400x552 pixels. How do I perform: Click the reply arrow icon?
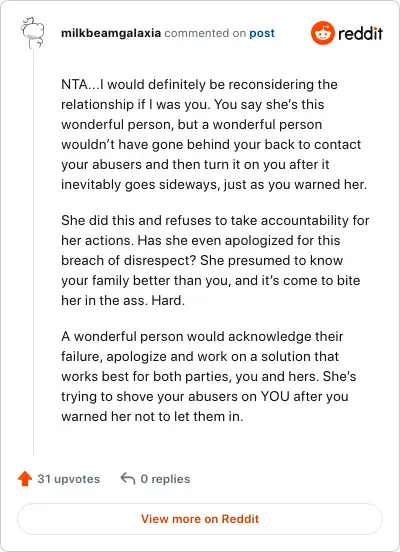(x=128, y=479)
